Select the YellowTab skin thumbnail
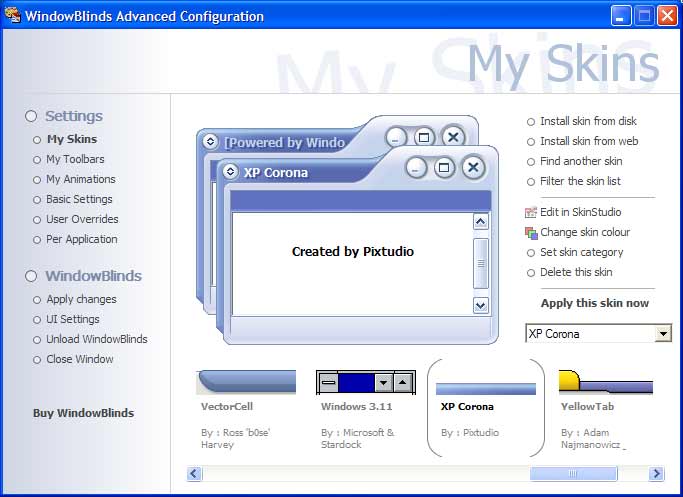The image size is (683, 497). click(606, 382)
